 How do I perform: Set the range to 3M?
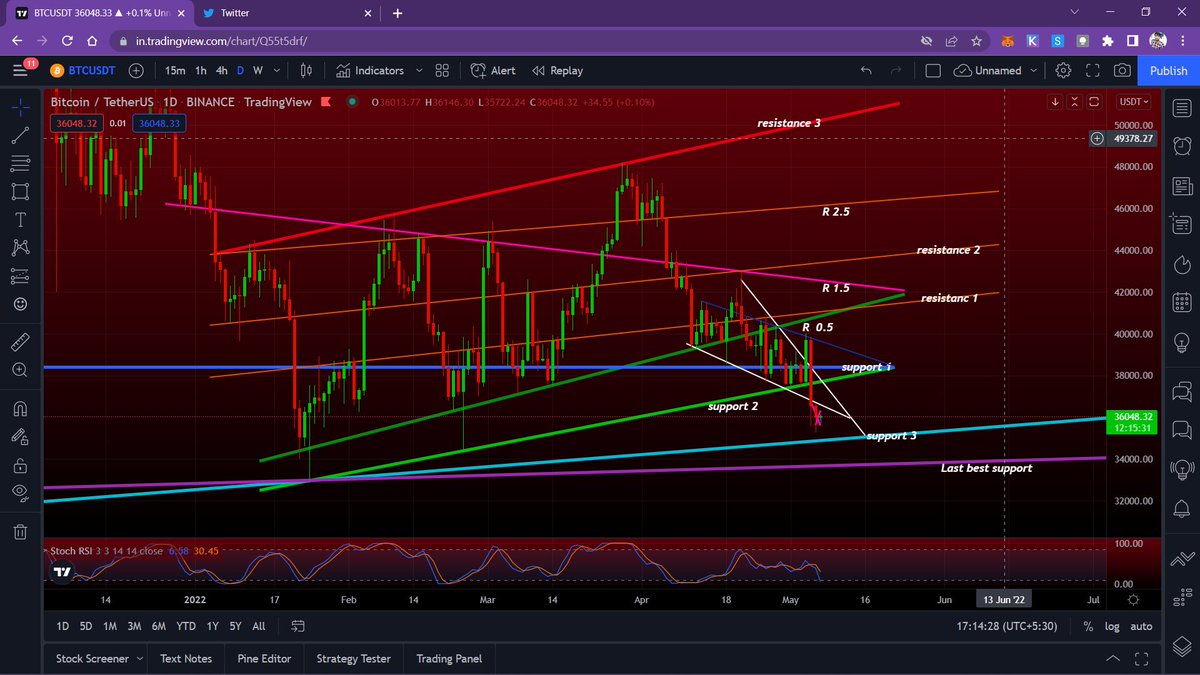pos(134,626)
